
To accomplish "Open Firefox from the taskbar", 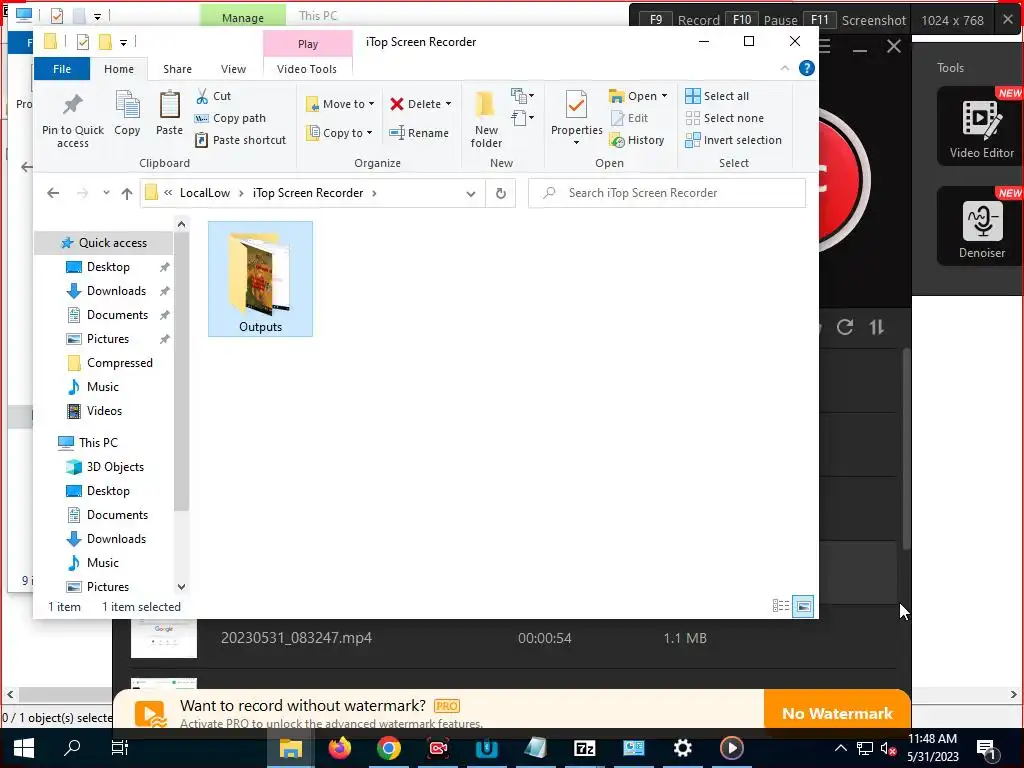I will 340,748.
